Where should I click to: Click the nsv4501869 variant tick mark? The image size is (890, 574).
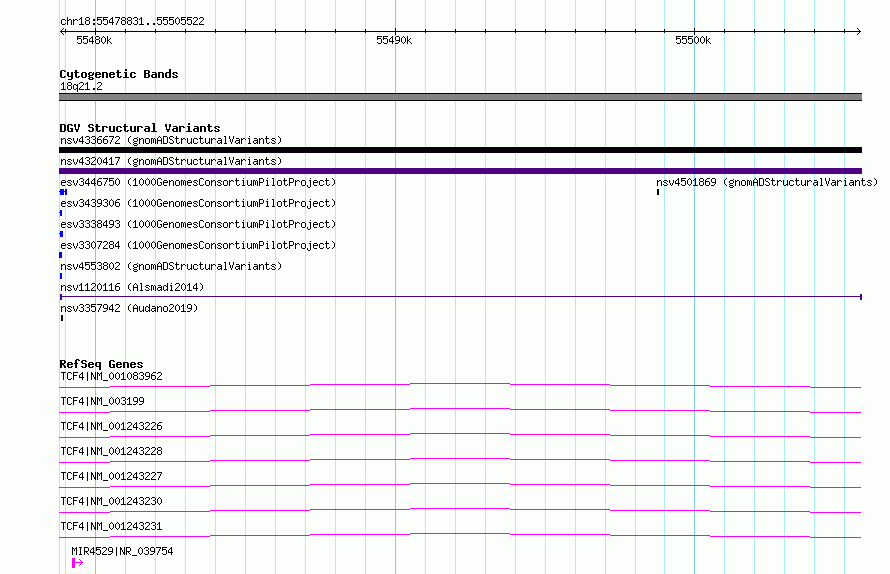(x=658, y=192)
